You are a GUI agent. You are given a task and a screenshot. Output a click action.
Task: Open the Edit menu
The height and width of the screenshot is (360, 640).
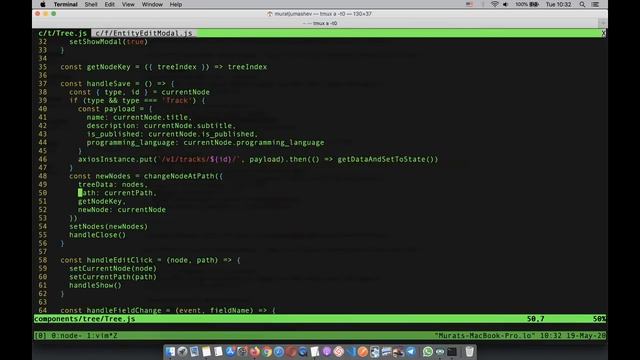109,4
